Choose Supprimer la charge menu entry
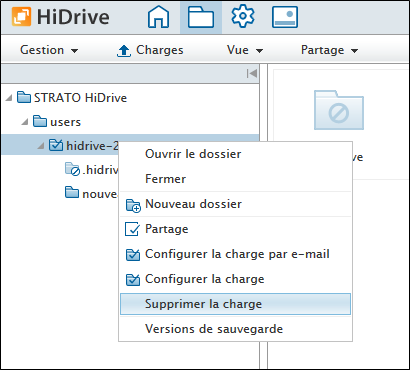This screenshot has width=410, height=370. (x=235, y=304)
